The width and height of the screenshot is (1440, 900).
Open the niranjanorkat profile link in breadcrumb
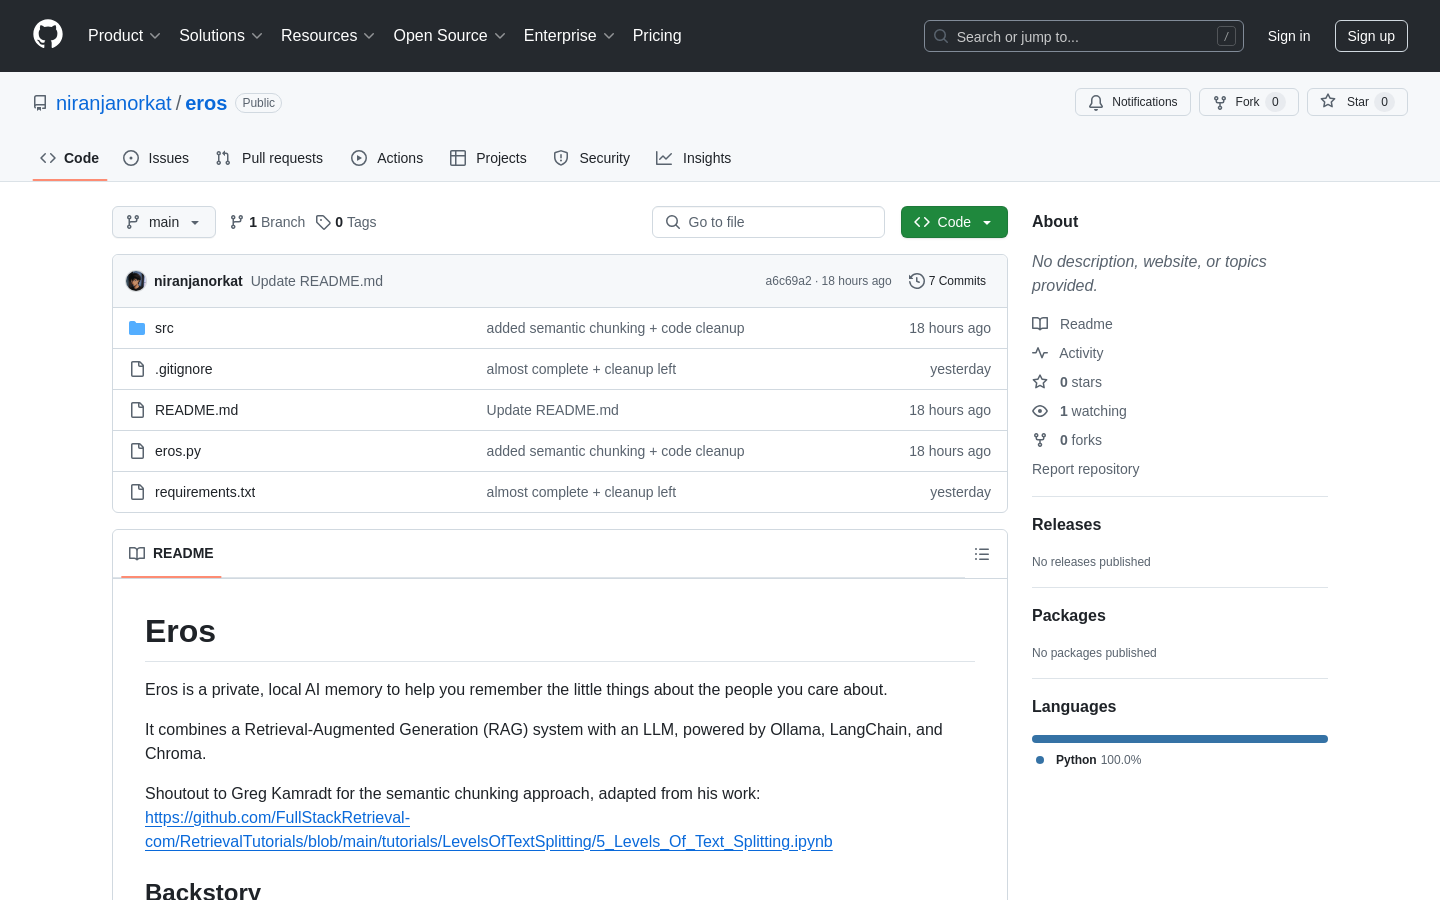tap(114, 103)
